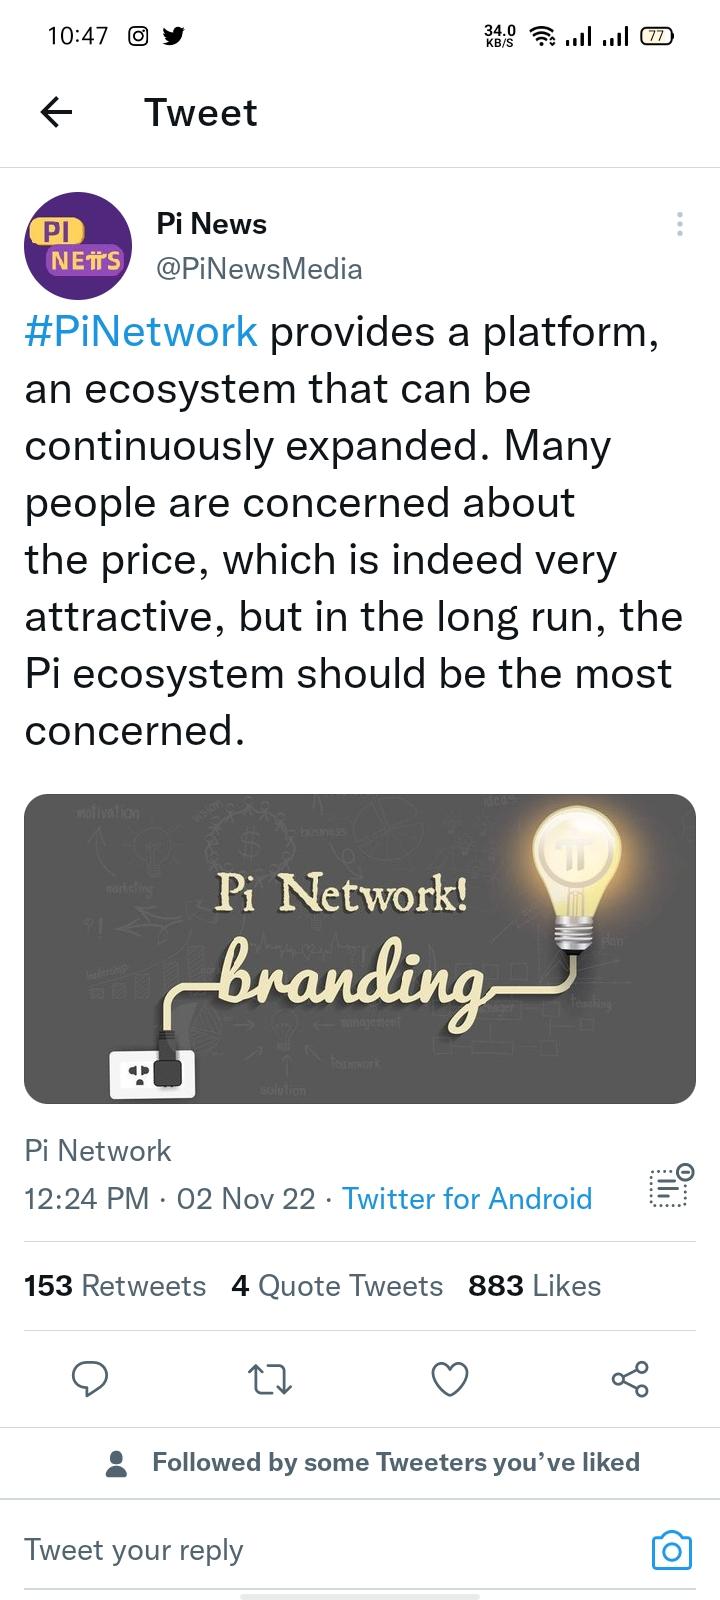Focus the Tweet your reply field
Screen dimensions: 720x1600
pyautogui.click(x=300, y=1550)
